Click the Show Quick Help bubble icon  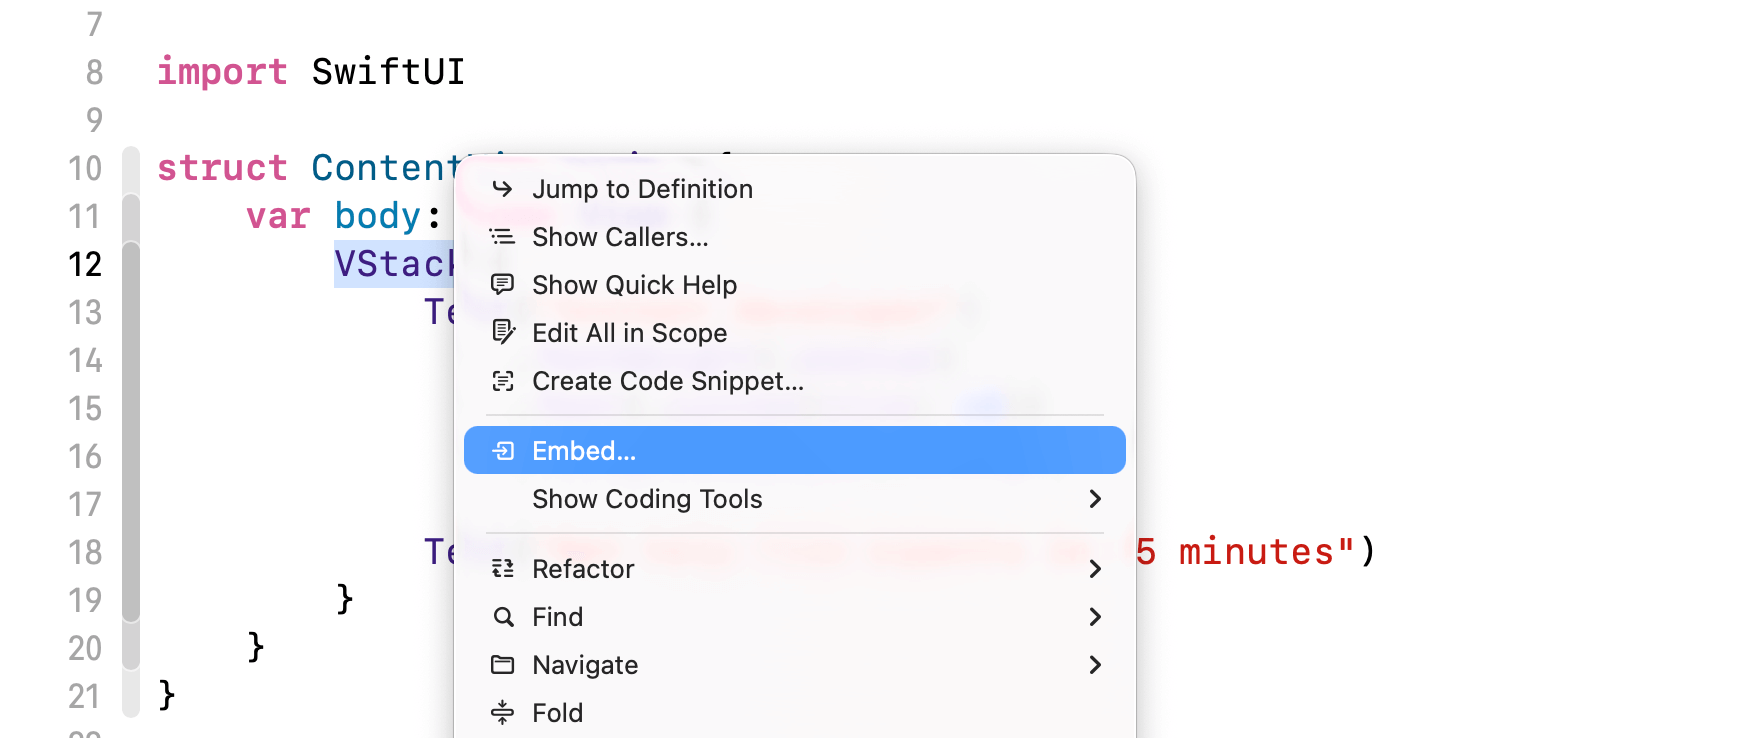tap(502, 285)
